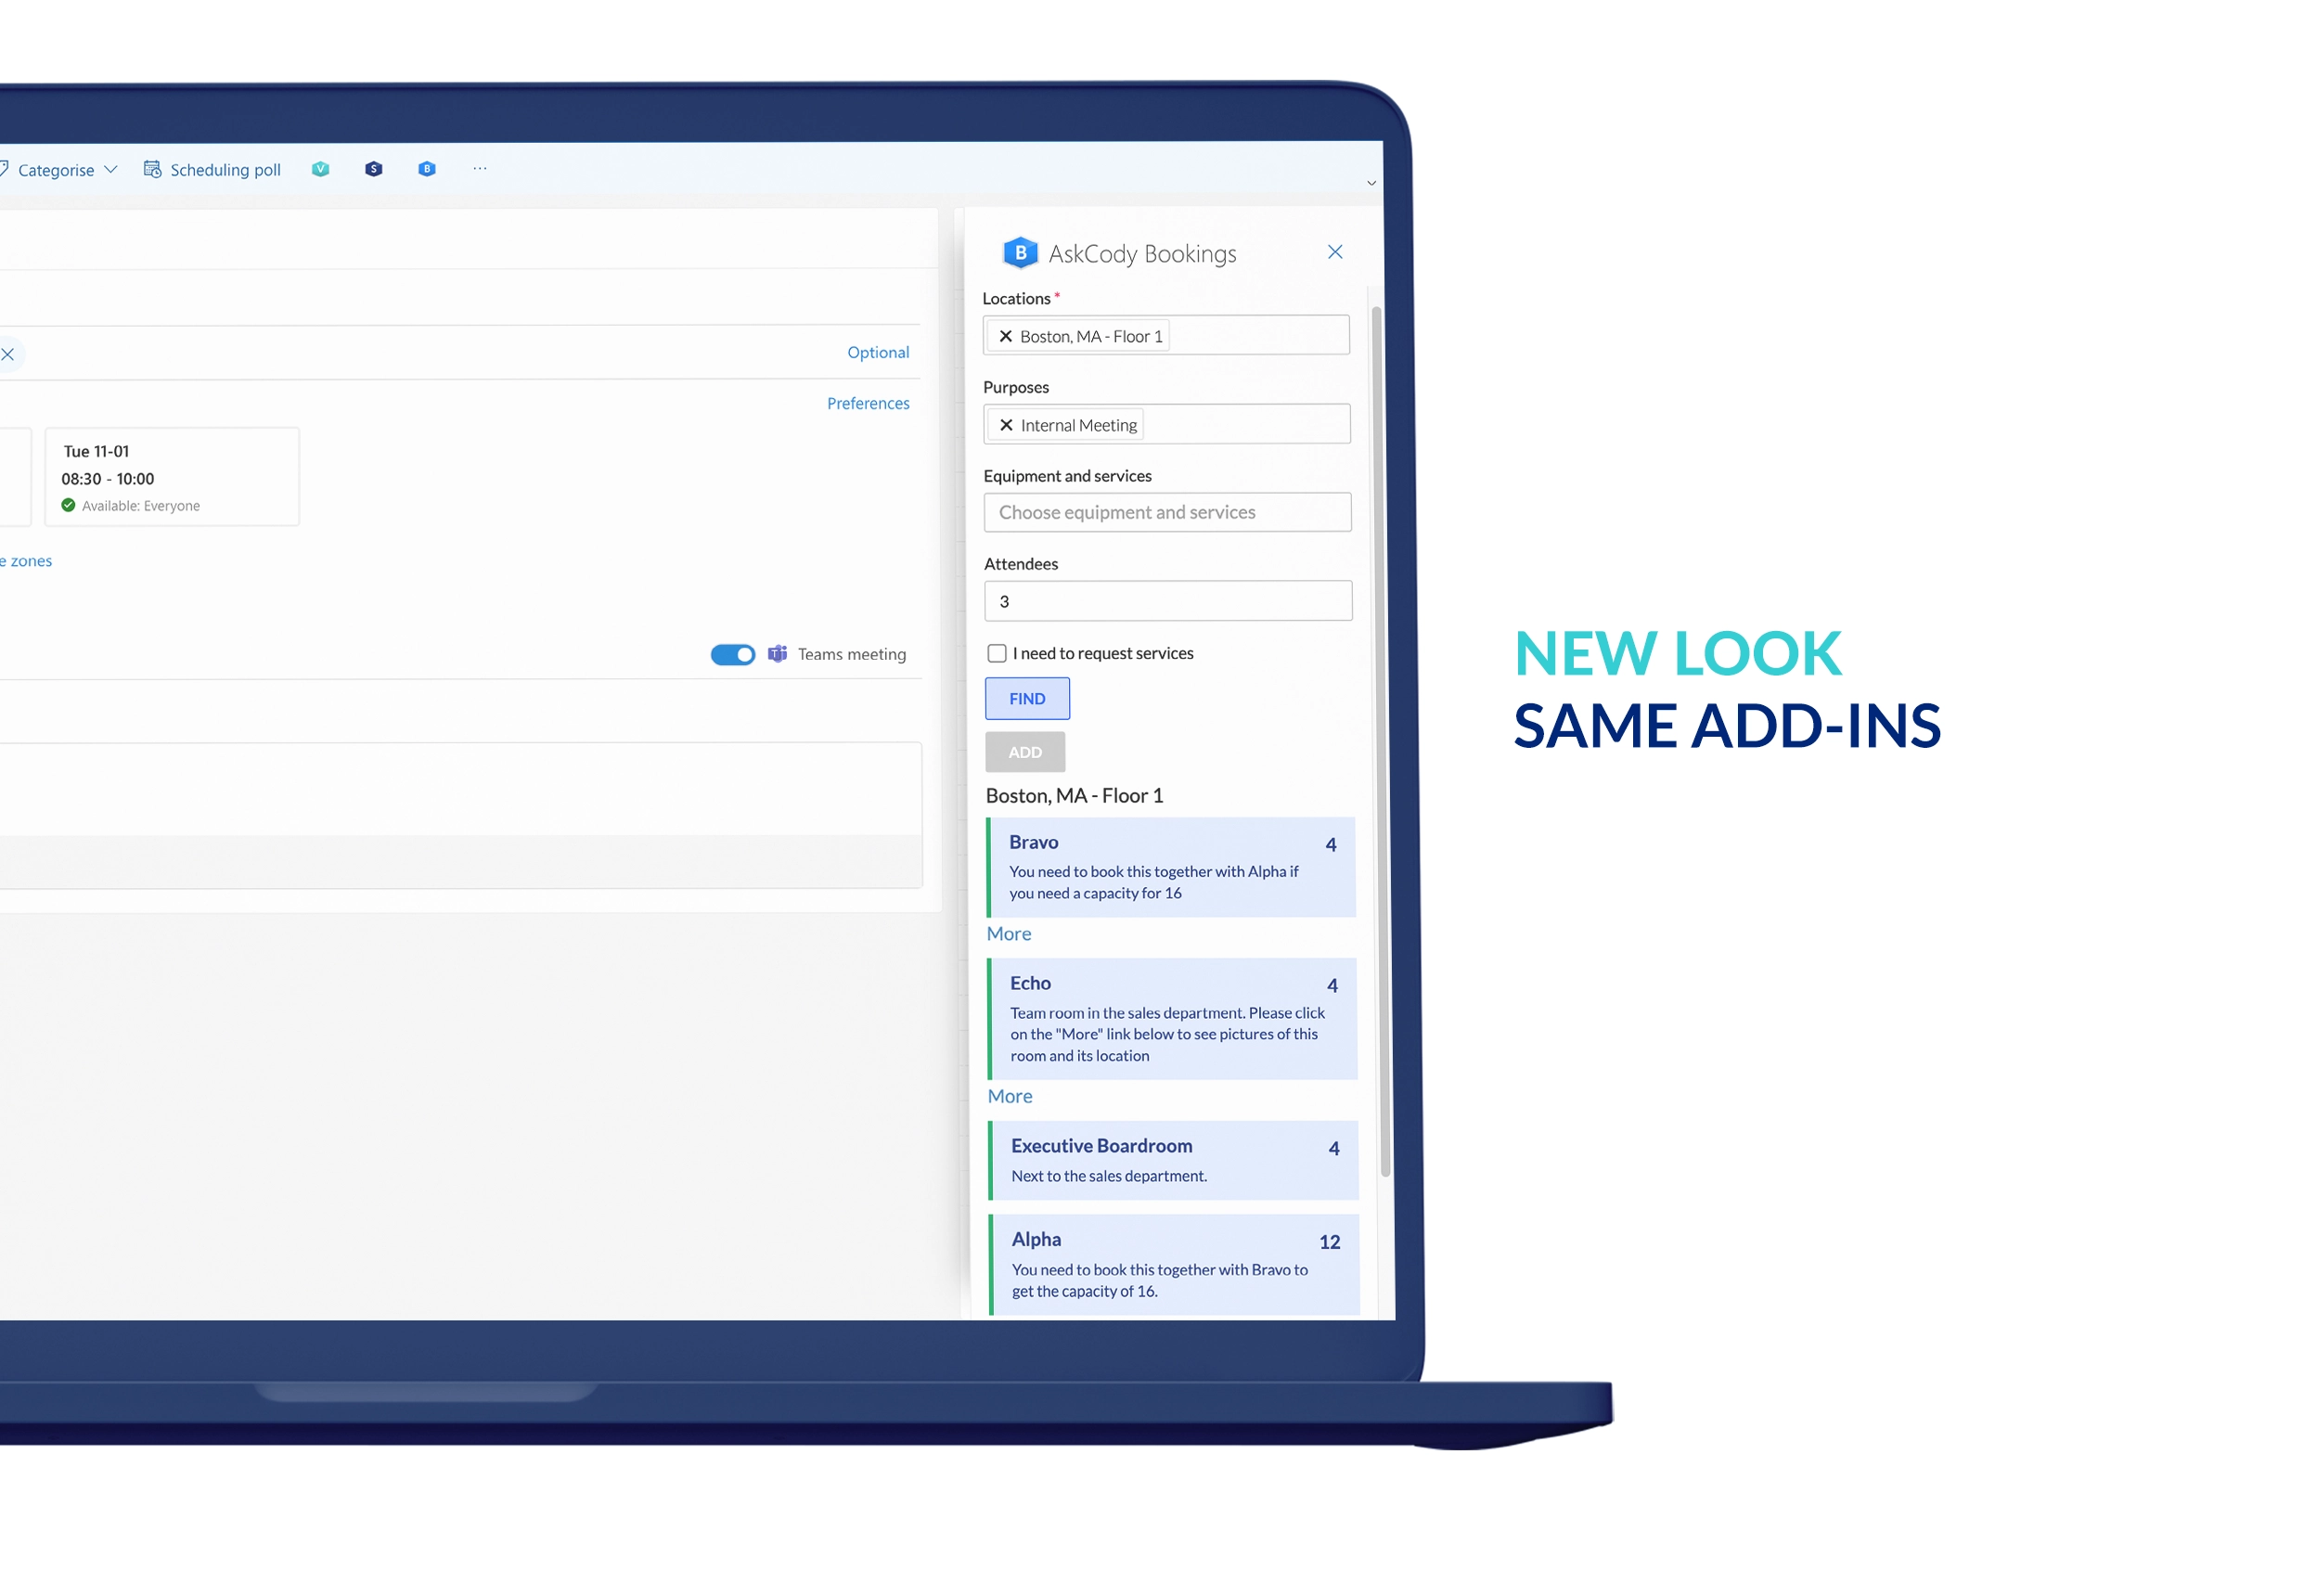This screenshot has width=2317, height=1596.
Task: Click inside the Locations field
Action: pyautogui.click(x=1165, y=335)
